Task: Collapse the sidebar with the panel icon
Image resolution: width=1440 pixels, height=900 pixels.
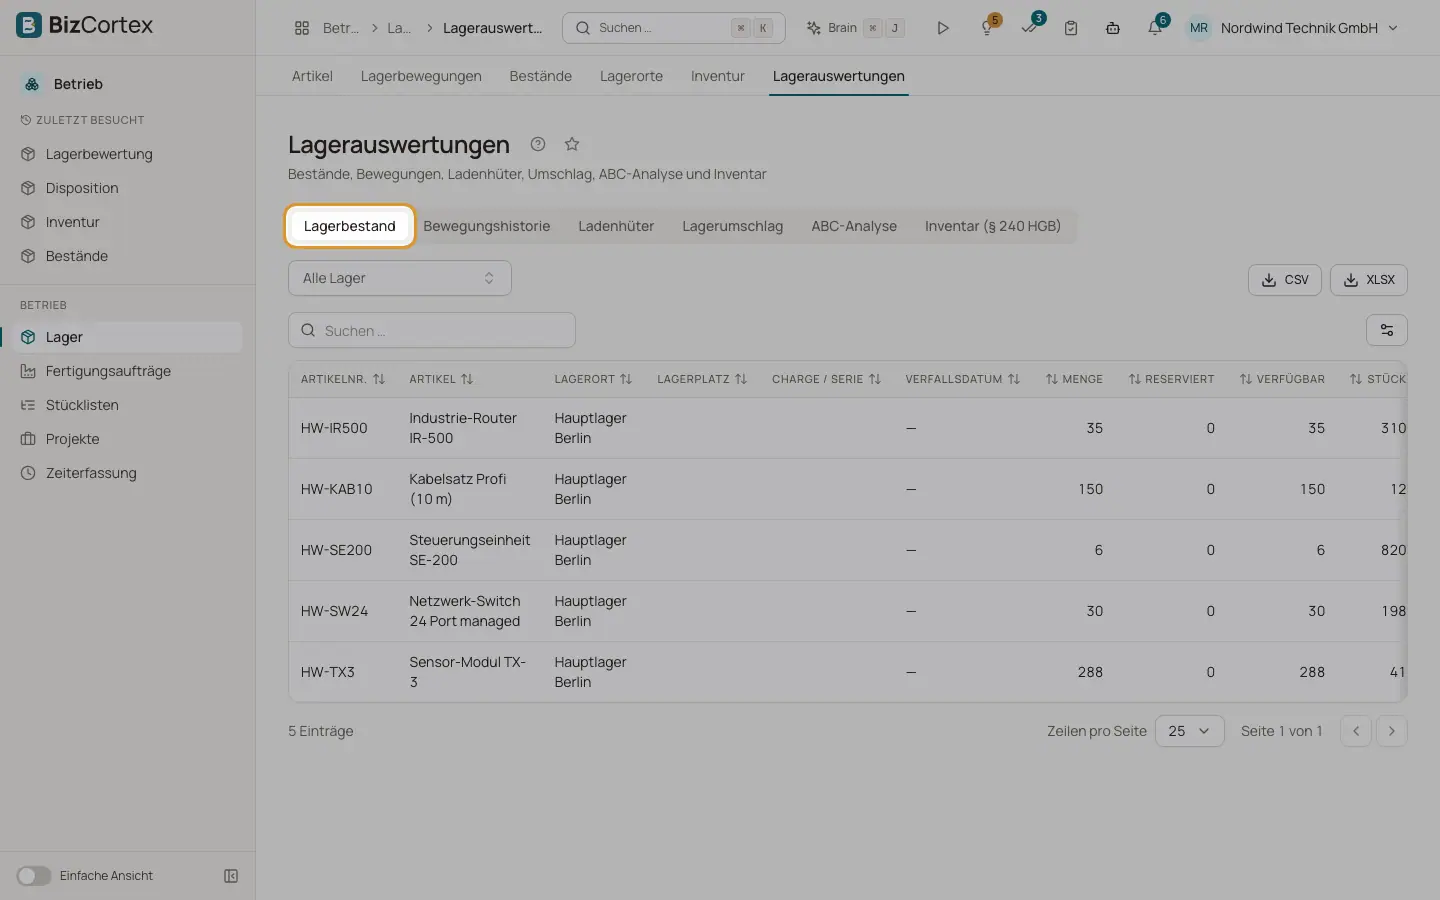Action: (231, 876)
